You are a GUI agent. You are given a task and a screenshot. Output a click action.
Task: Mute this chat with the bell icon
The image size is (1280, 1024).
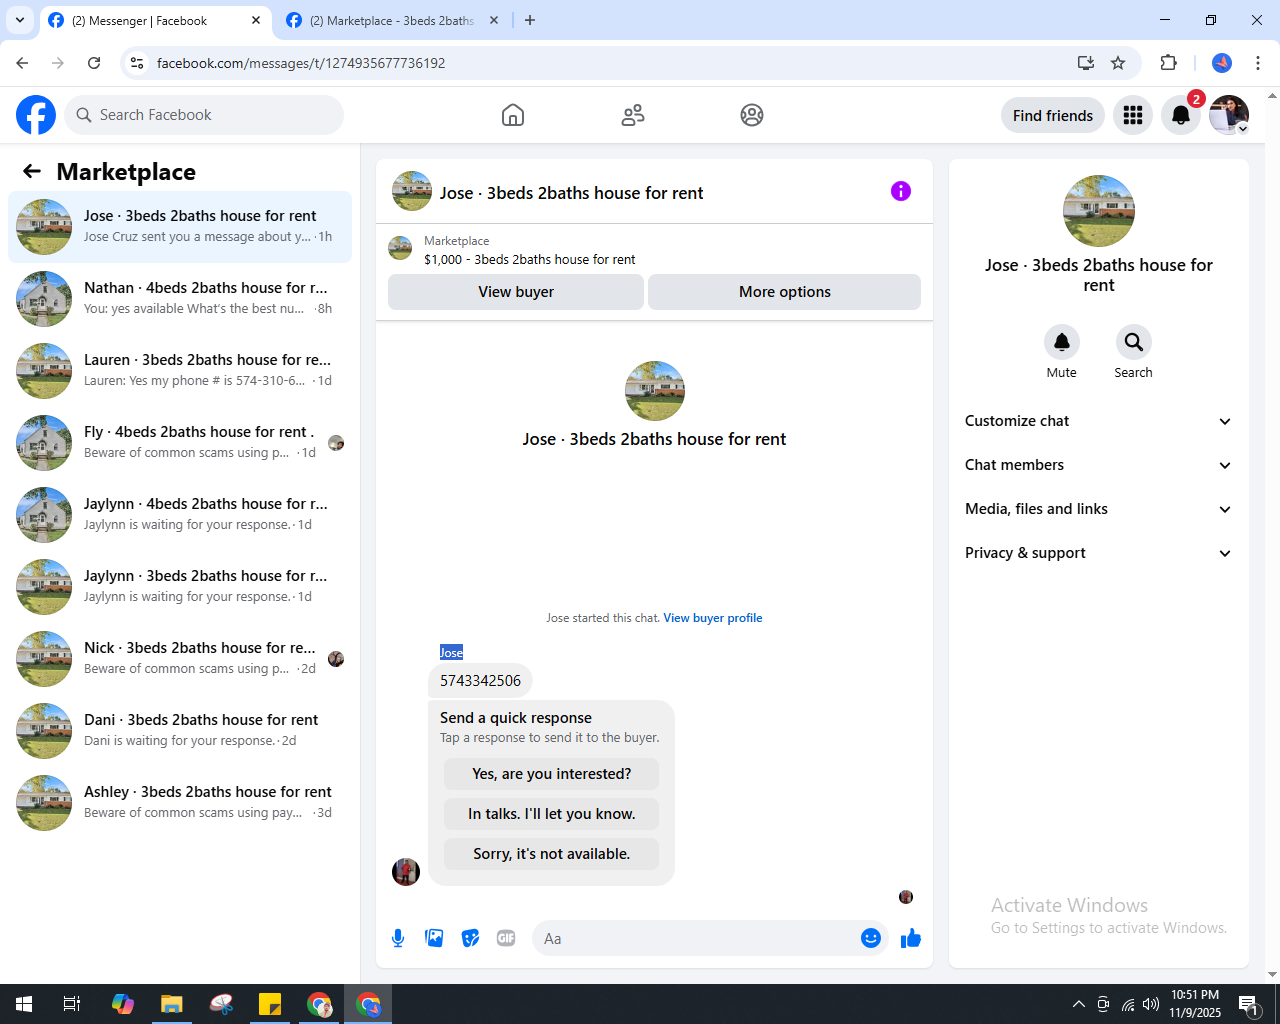click(1062, 342)
